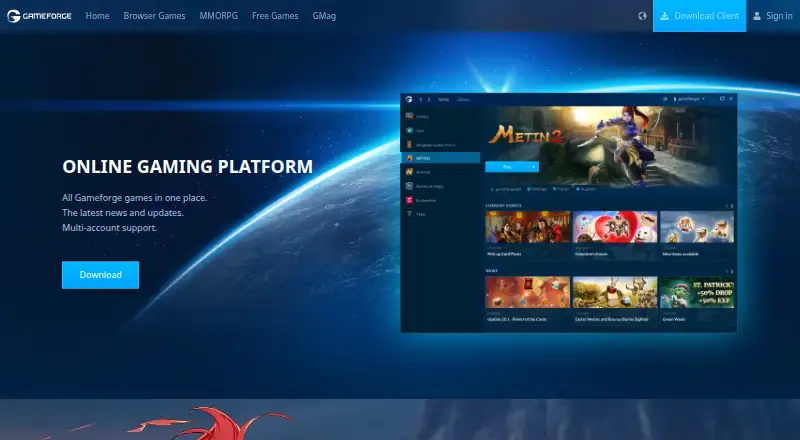Viewport: 800px width, 440px height.
Task: Open the Power of the Cards news thumbnail
Action: tap(528, 292)
